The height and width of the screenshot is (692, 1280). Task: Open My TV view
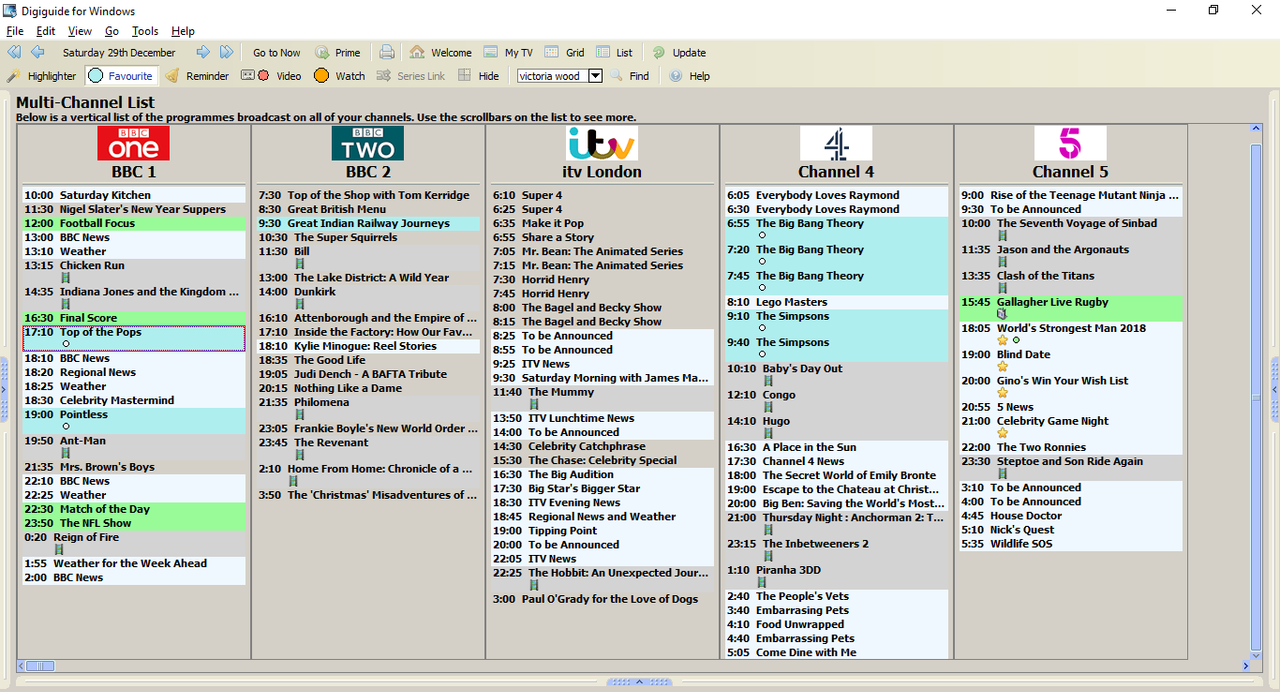point(508,53)
